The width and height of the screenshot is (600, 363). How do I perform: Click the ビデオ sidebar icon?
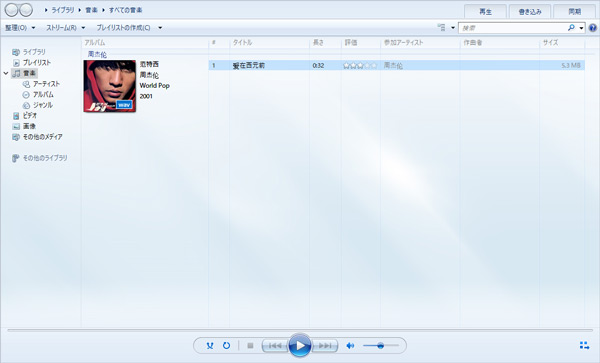16,116
